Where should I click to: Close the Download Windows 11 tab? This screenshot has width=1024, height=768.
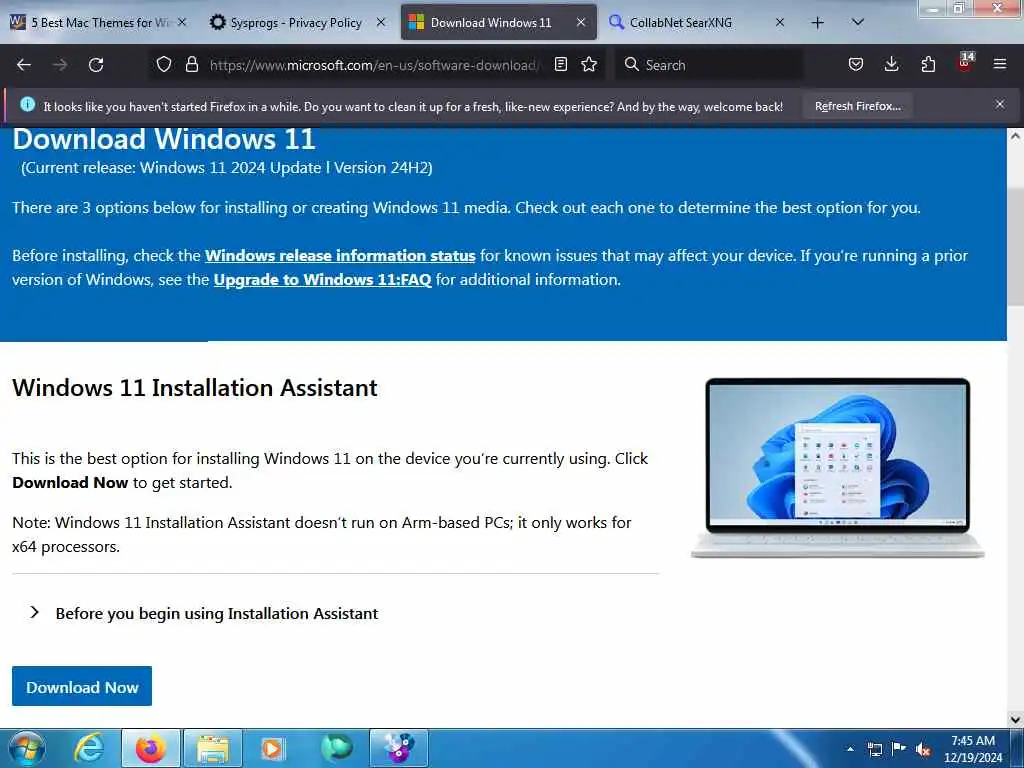(581, 23)
